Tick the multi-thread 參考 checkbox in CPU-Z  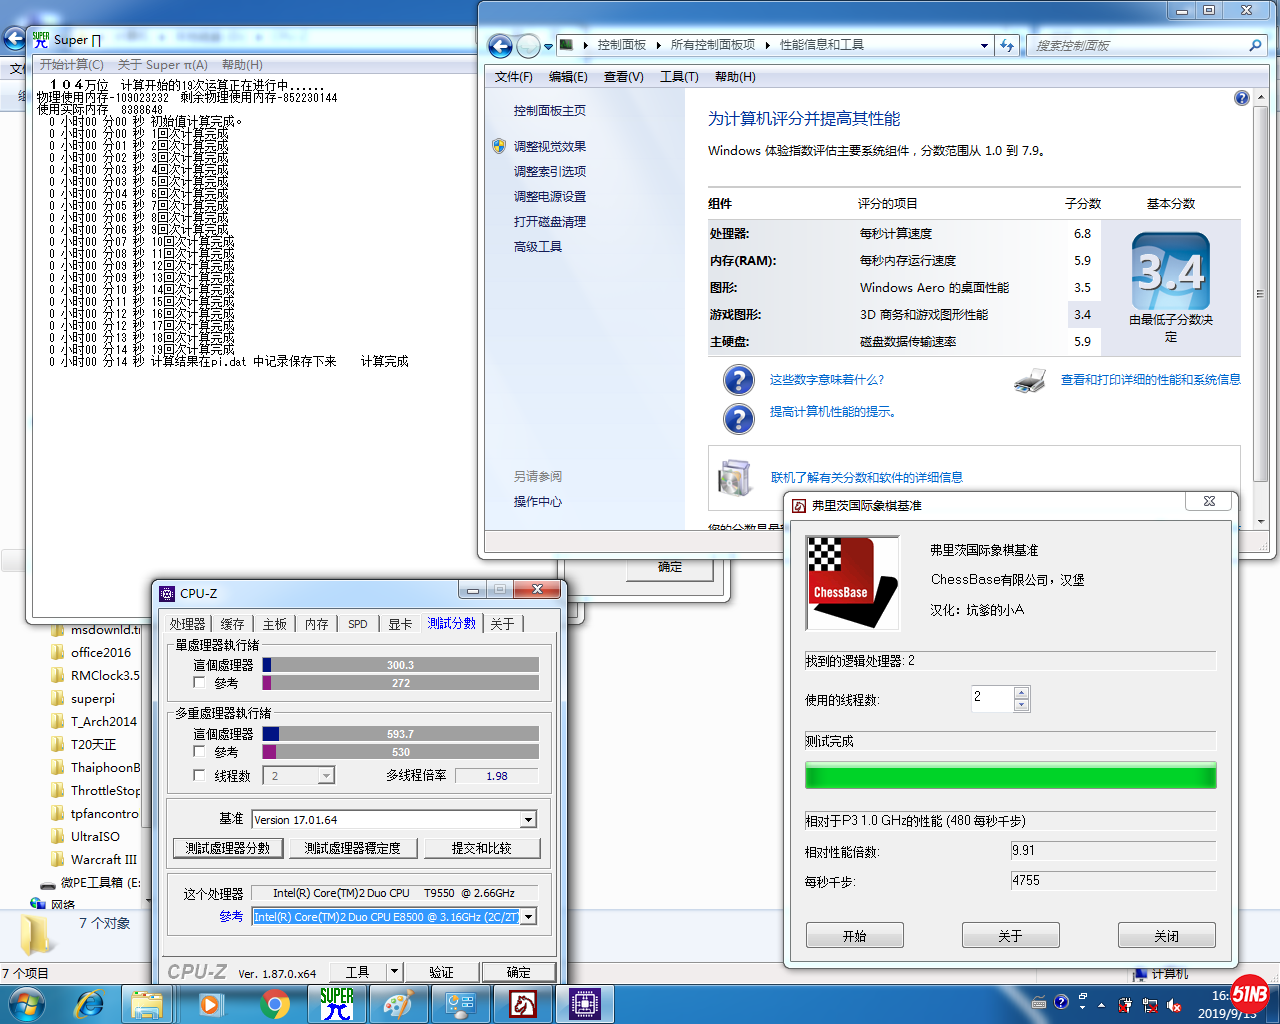(x=199, y=752)
